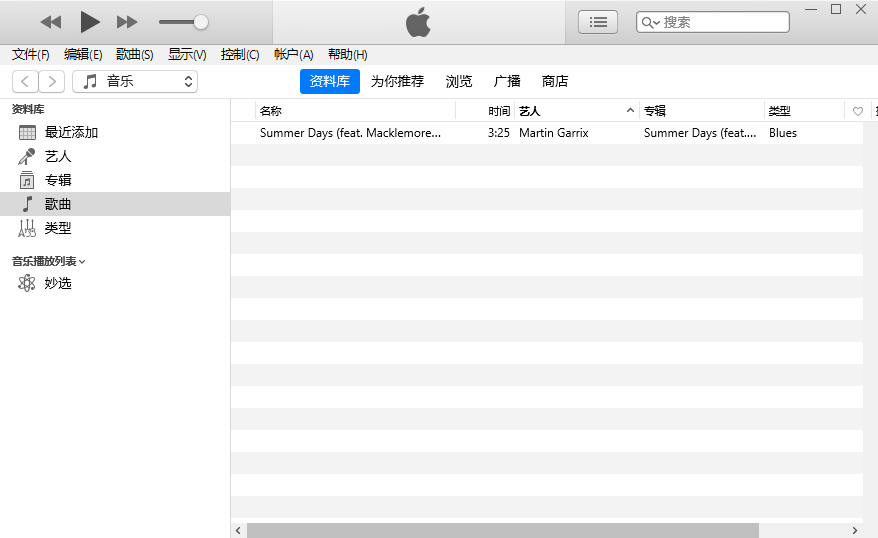The image size is (878, 538).
Task: Click the heart (loved) column header
Action: [857, 111]
